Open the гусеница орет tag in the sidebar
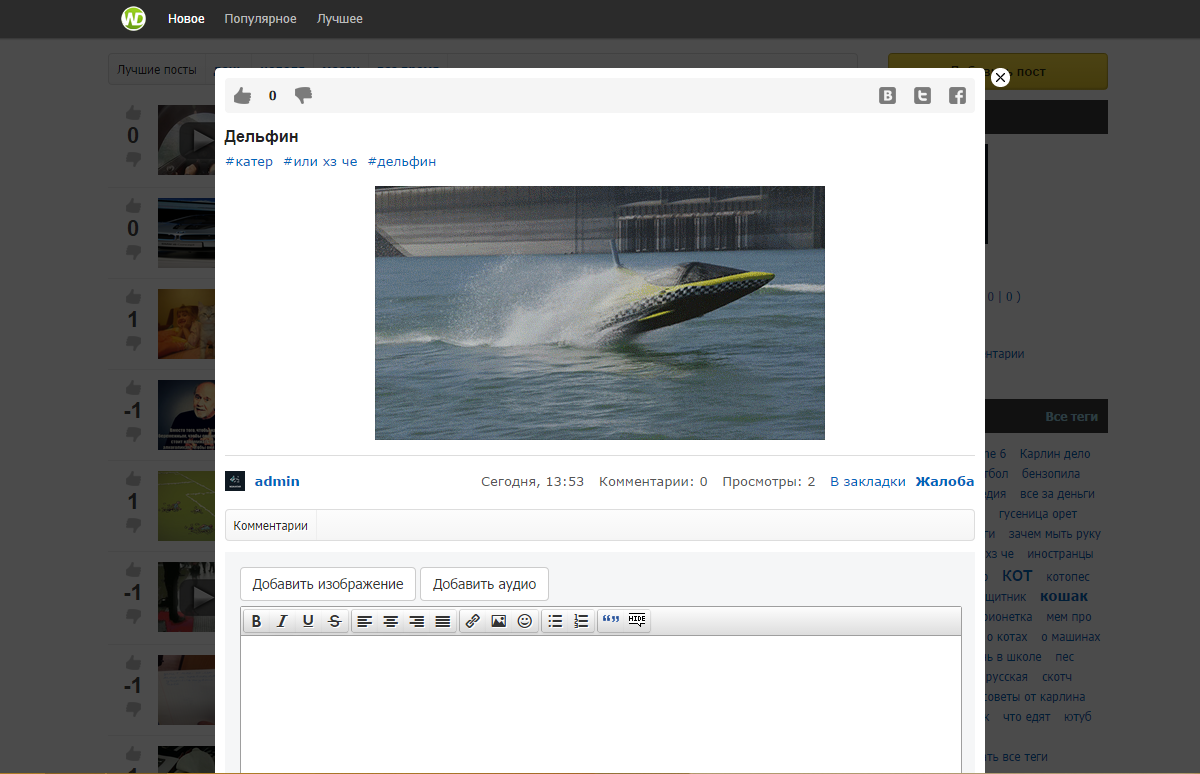This screenshot has height=774, width=1200. (1038, 513)
